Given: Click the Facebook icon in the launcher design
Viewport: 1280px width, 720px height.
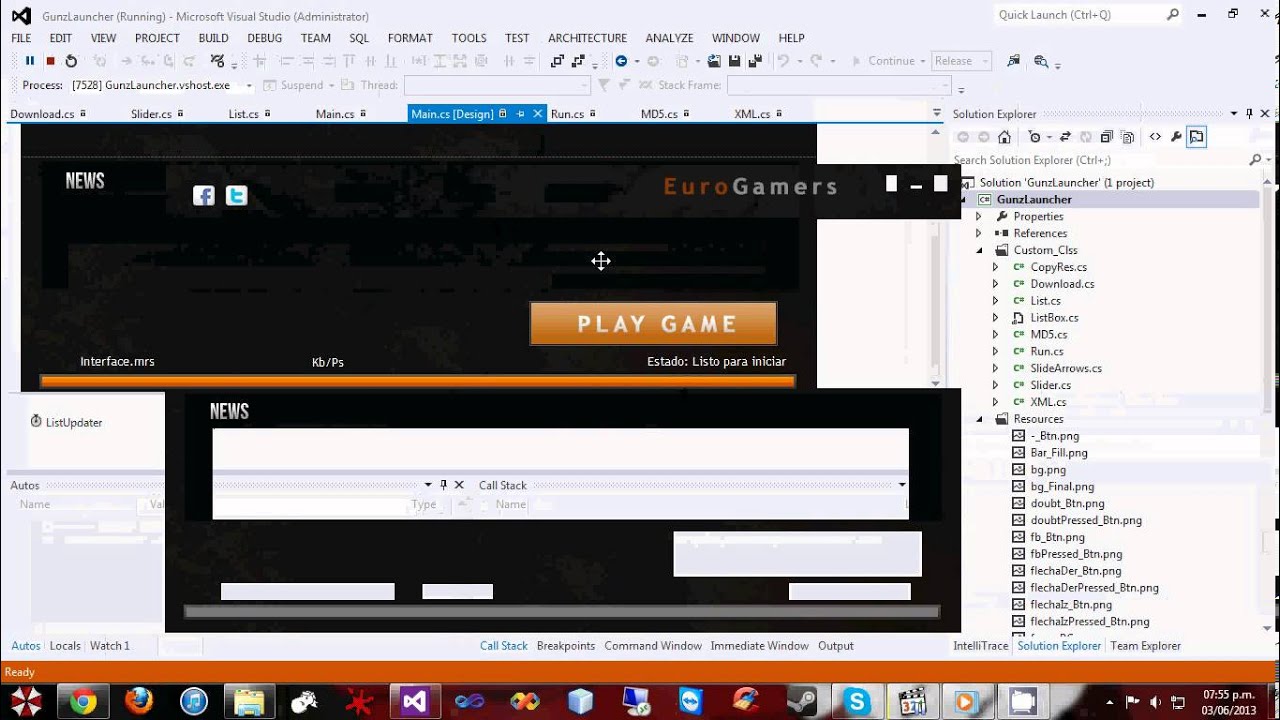Looking at the screenshot, I should pos(204,196).
